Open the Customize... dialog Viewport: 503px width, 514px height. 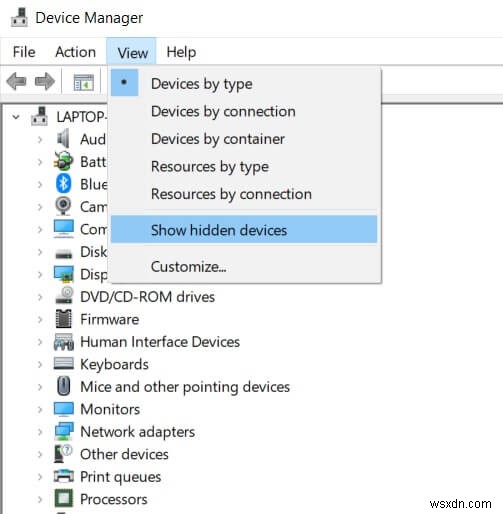tap(244, 266)
